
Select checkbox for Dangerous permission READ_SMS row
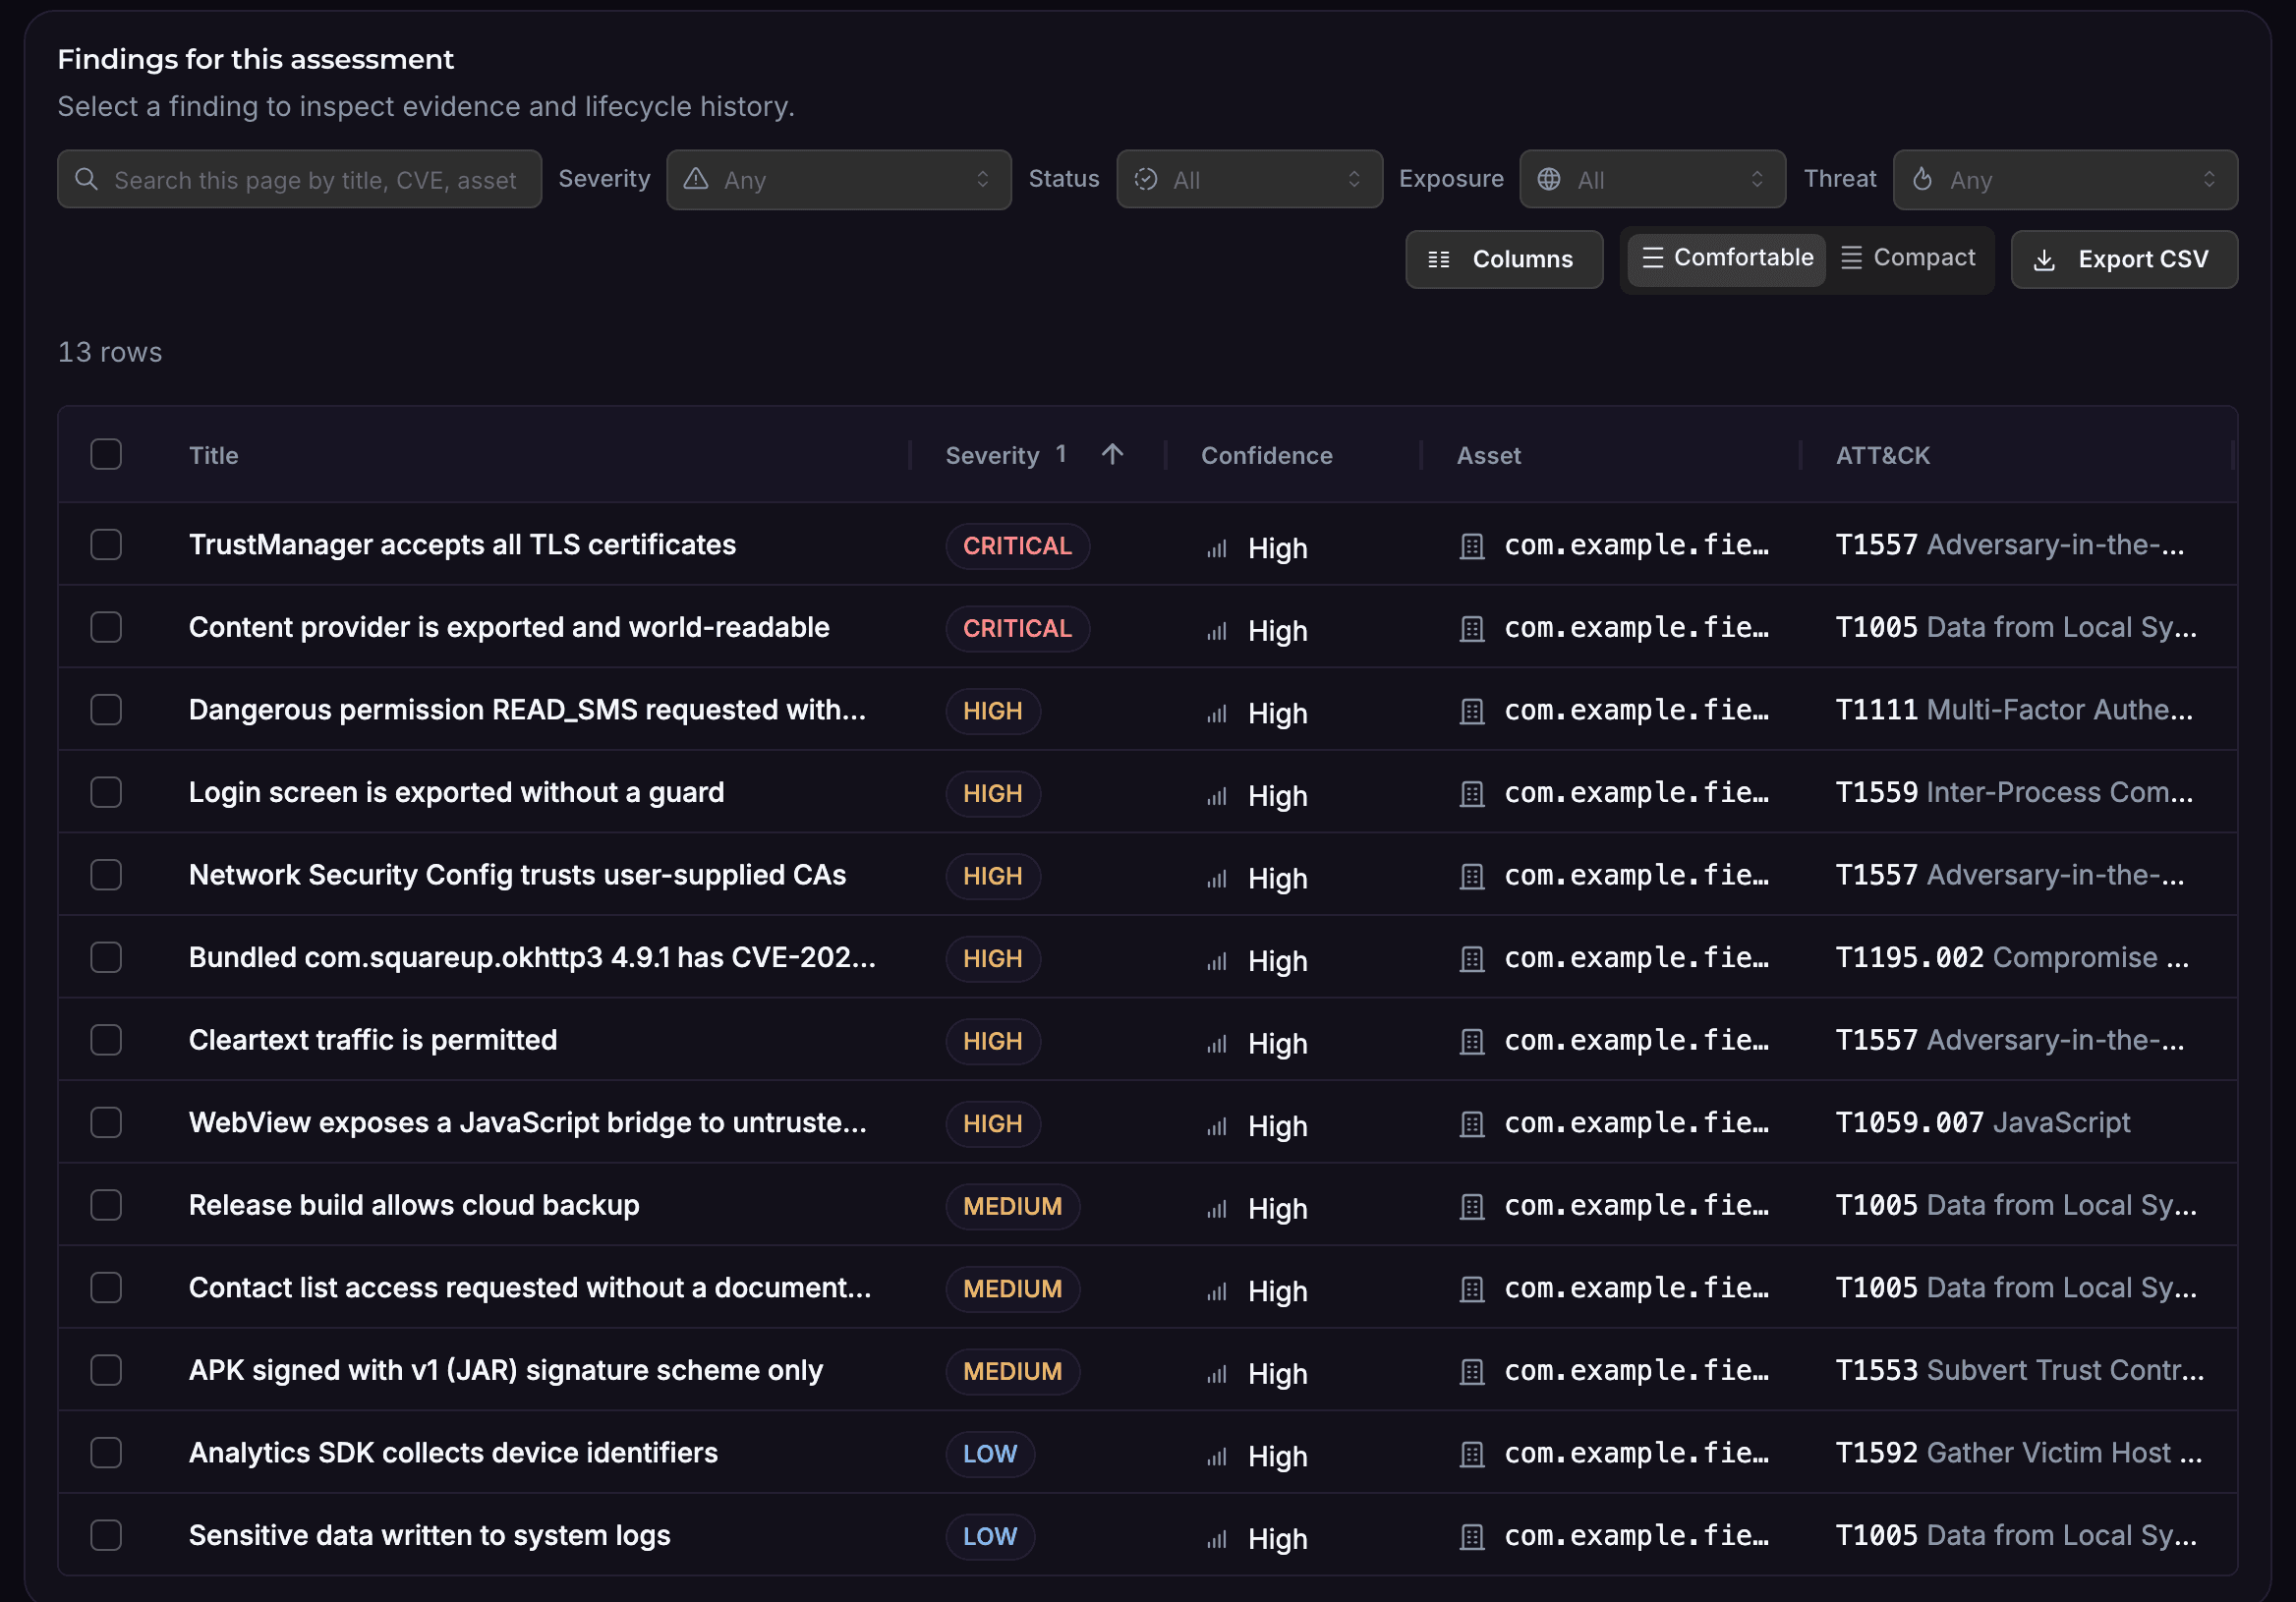pyautogui.click(x=106, y=709)
